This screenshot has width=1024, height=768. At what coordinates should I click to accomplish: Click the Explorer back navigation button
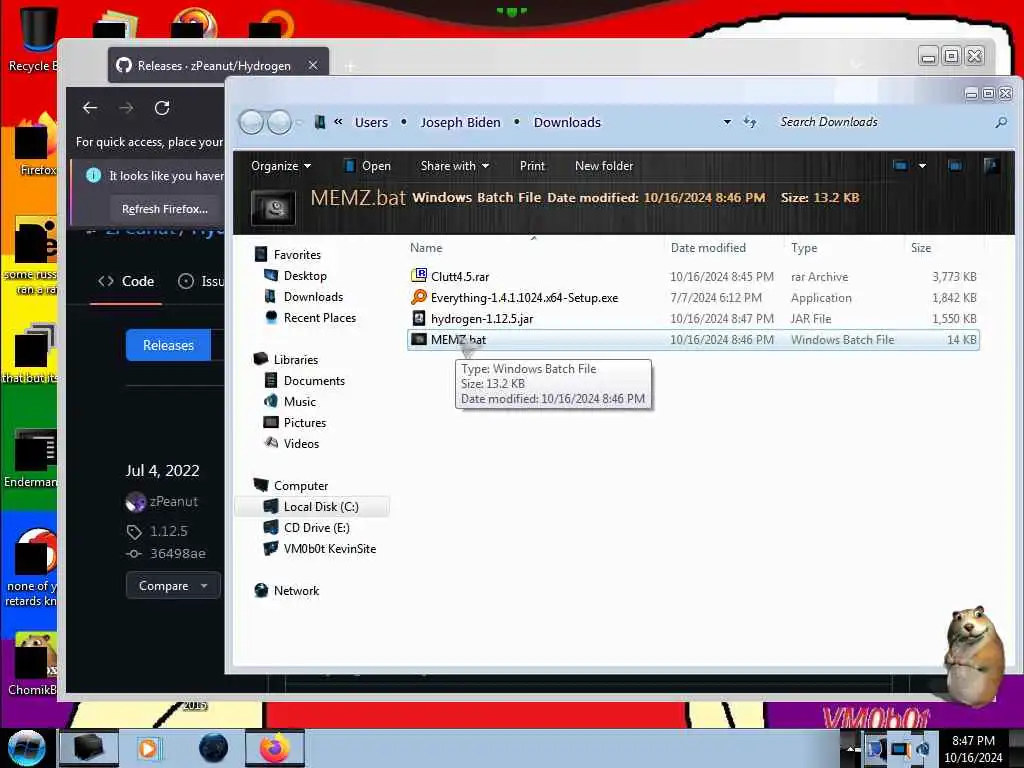pyautogui.click(x=251, y=122)
